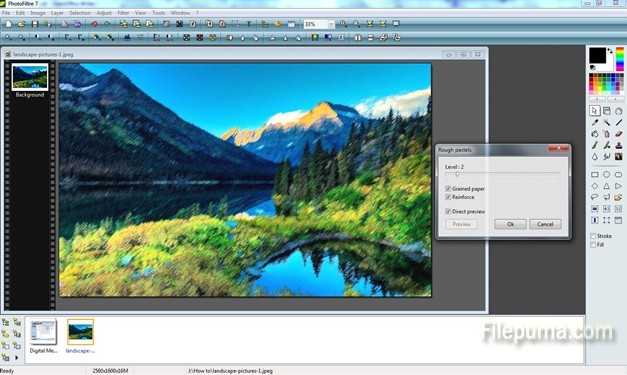This screenshot has height=375, width=627.
Task: Click Cancel in Rough pastels dialog
Action: point(545,224)
